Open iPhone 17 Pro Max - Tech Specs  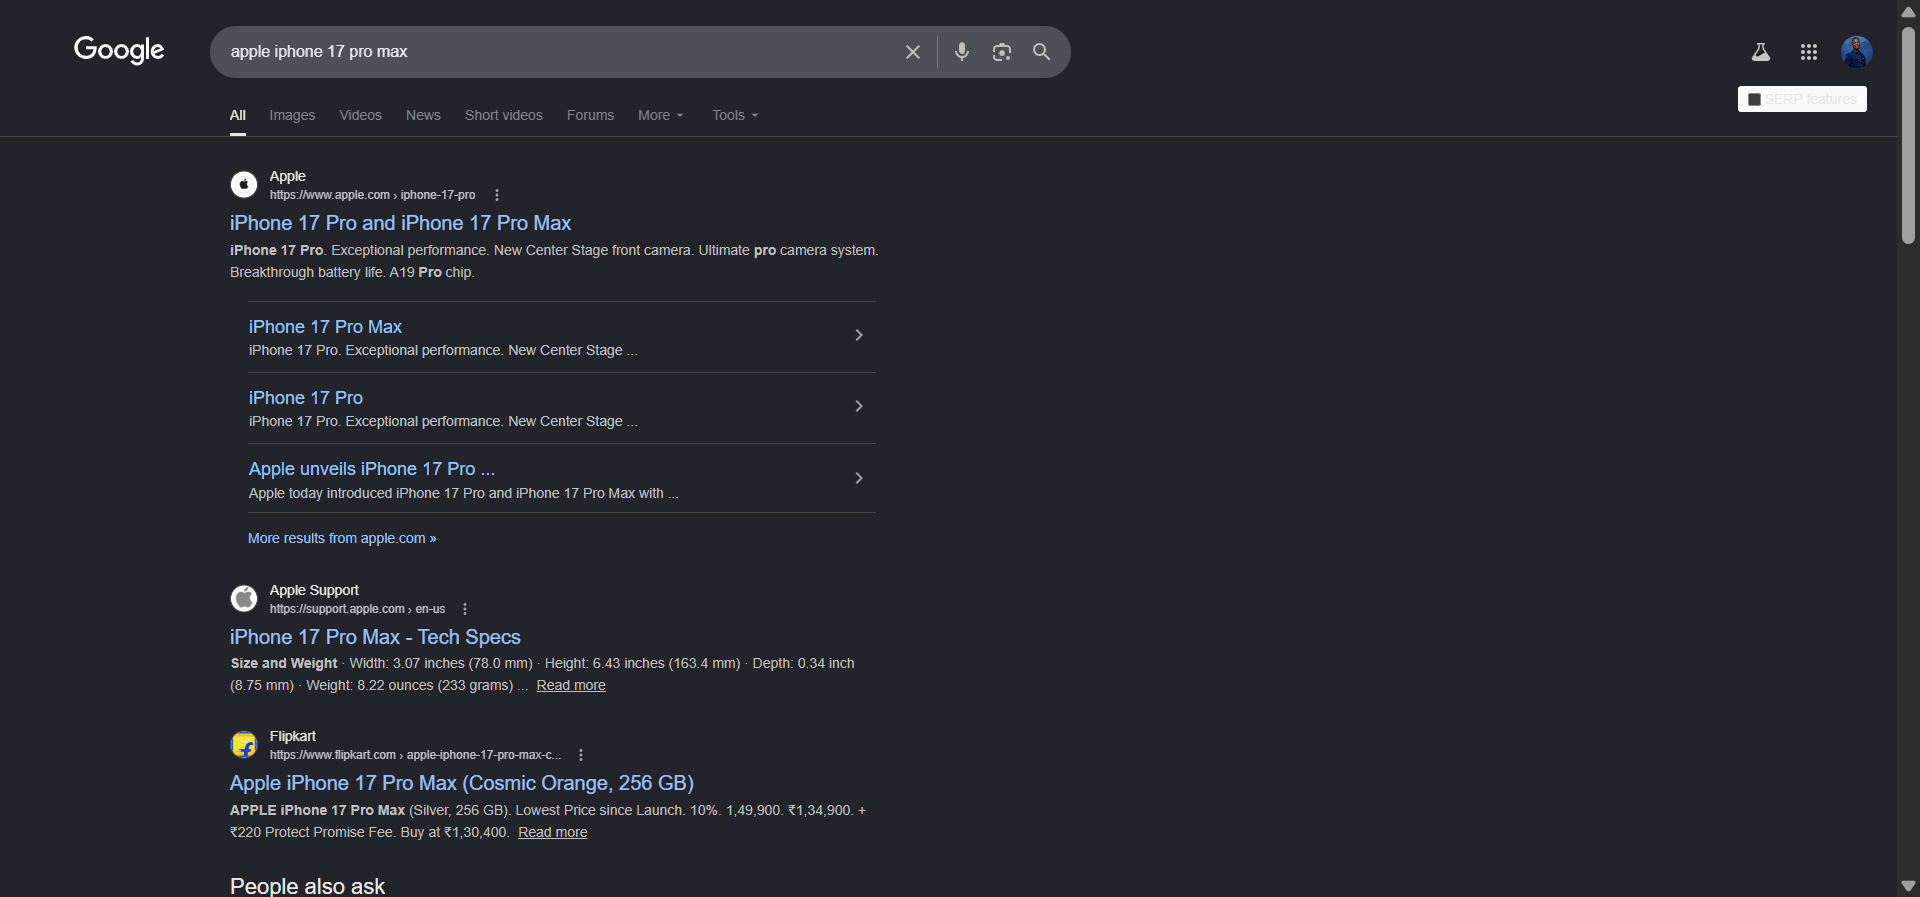[375, 637]
